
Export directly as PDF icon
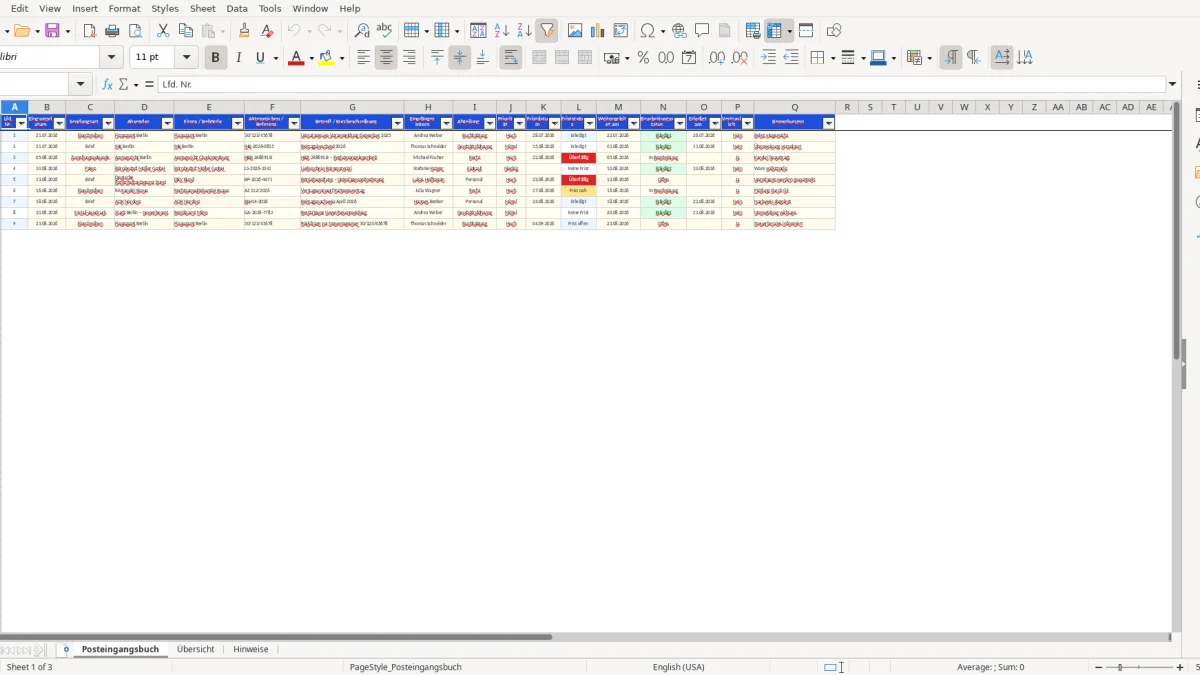coord(89,31)
